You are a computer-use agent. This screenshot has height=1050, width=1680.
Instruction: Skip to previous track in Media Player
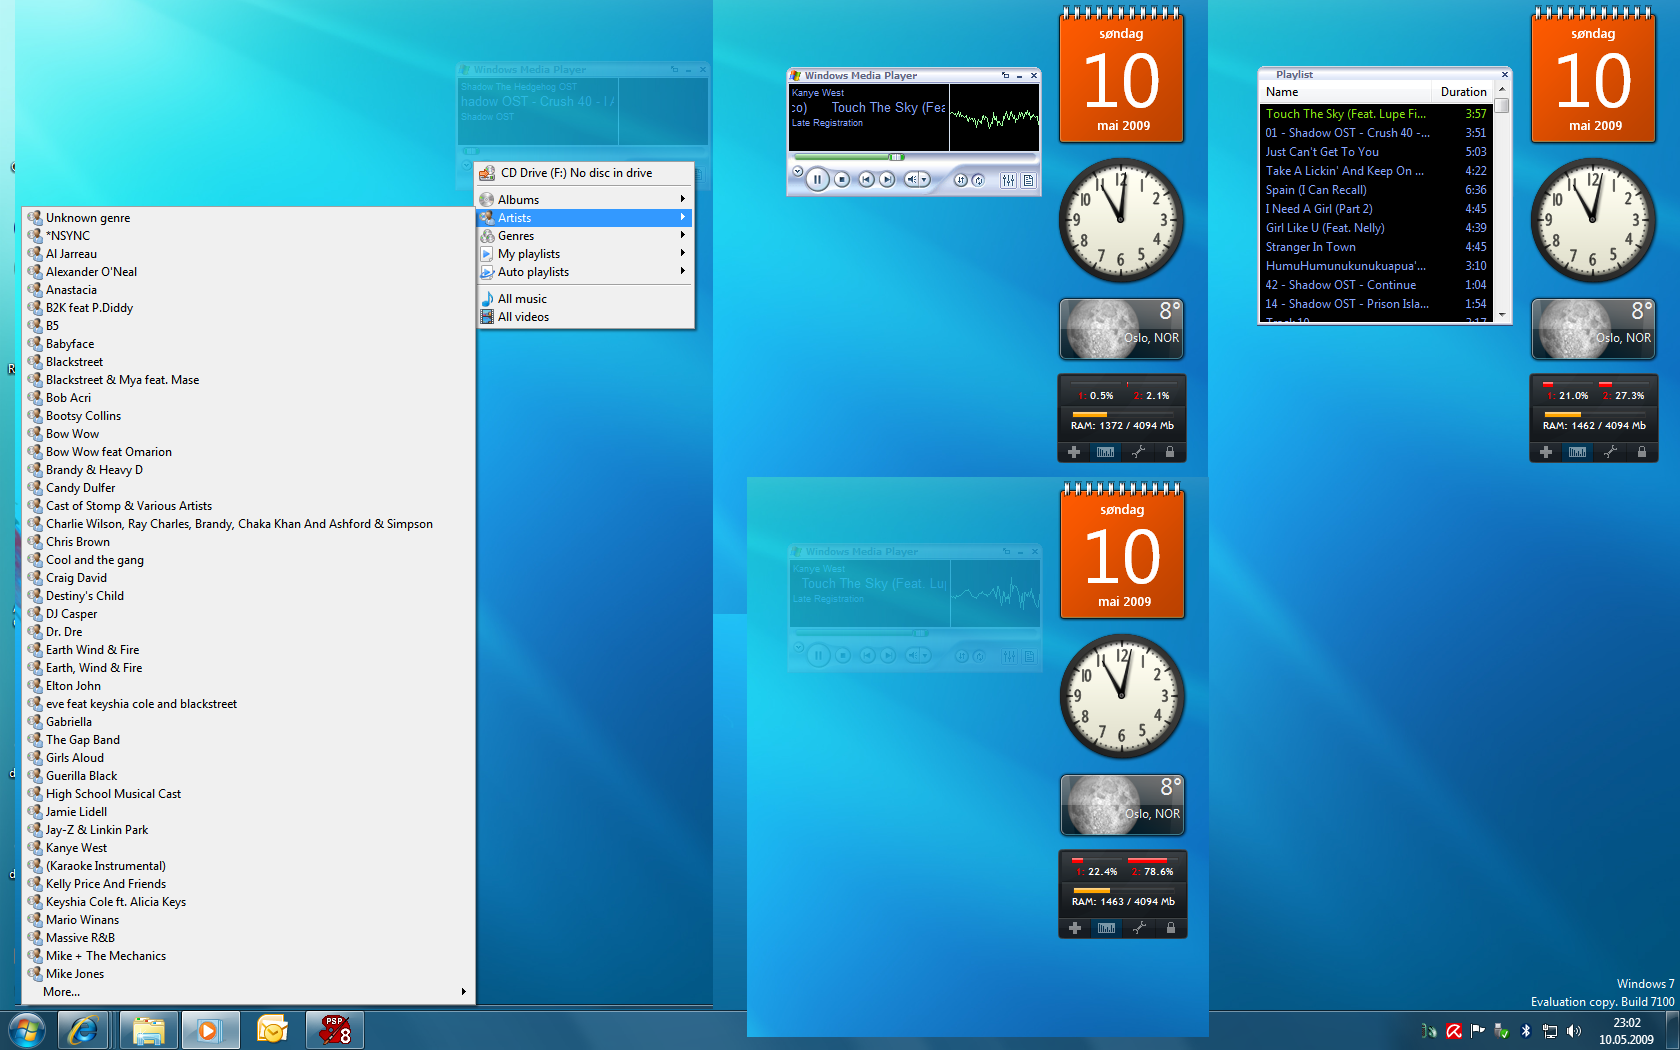pyautogui.click(x=866, y=180)
